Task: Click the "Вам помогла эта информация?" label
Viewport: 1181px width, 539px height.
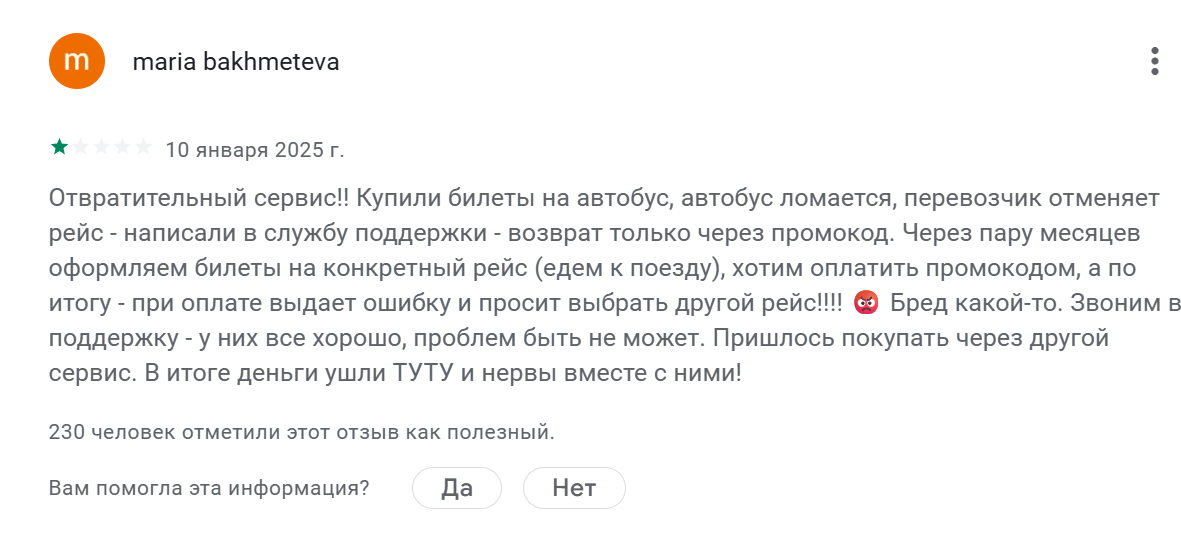Action: pyautogui.click(x=209, y=488)
